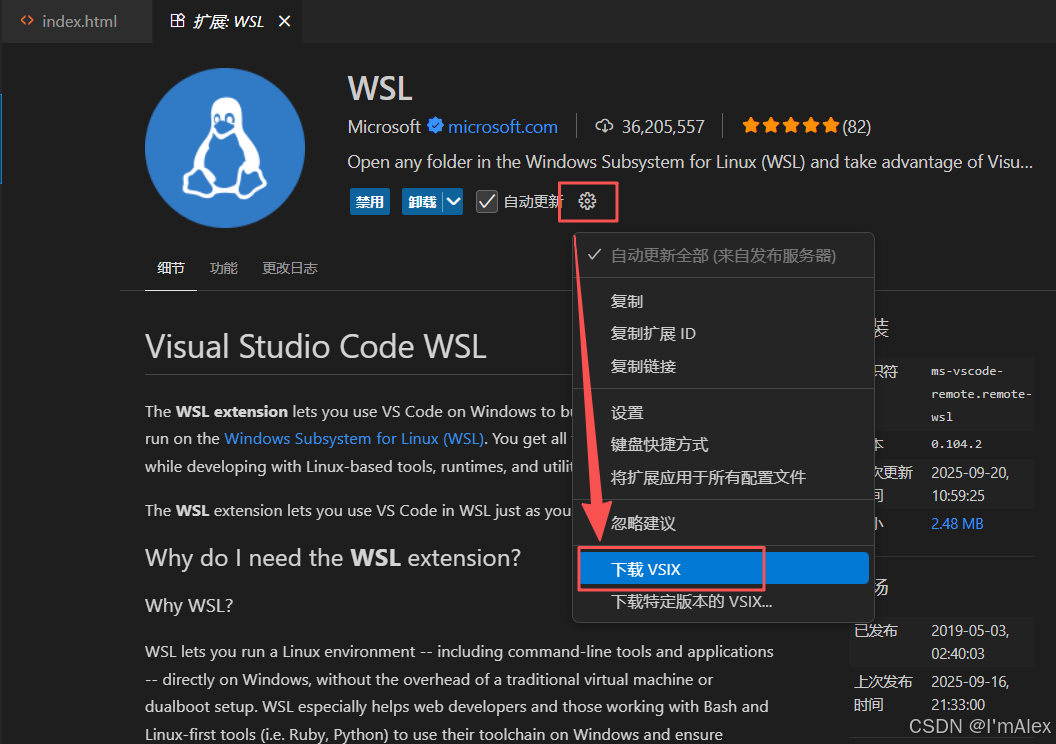Choose 键盘快捷方式 from the menu
Screen dimensions: 1056x744
click(x=723, y=444)
